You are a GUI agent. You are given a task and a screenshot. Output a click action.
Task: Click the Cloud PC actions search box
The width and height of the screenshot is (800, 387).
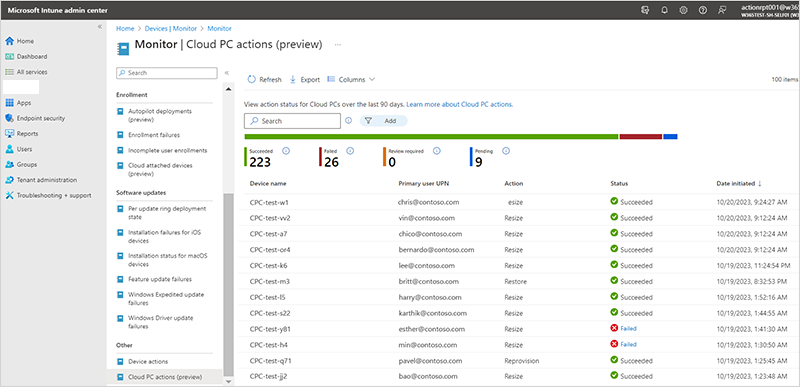point(292,121)
